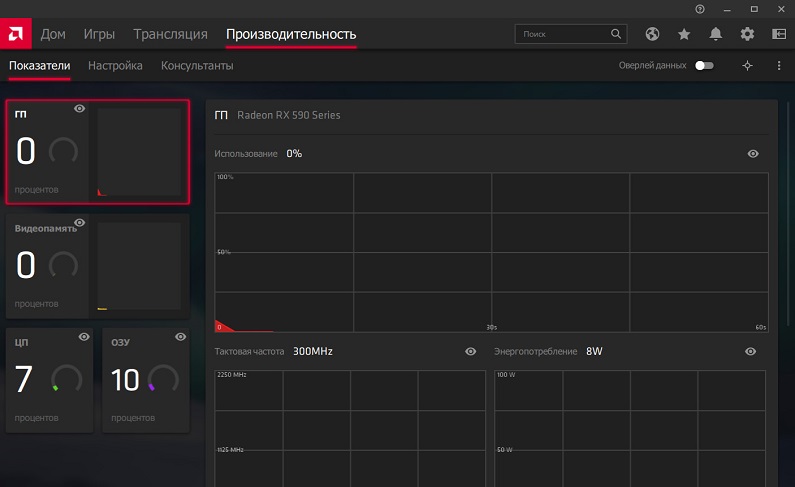This screenshot has width=795, height=487.
Task: Go to the Консультанты sub-tab
Action: tap(197, 66)
